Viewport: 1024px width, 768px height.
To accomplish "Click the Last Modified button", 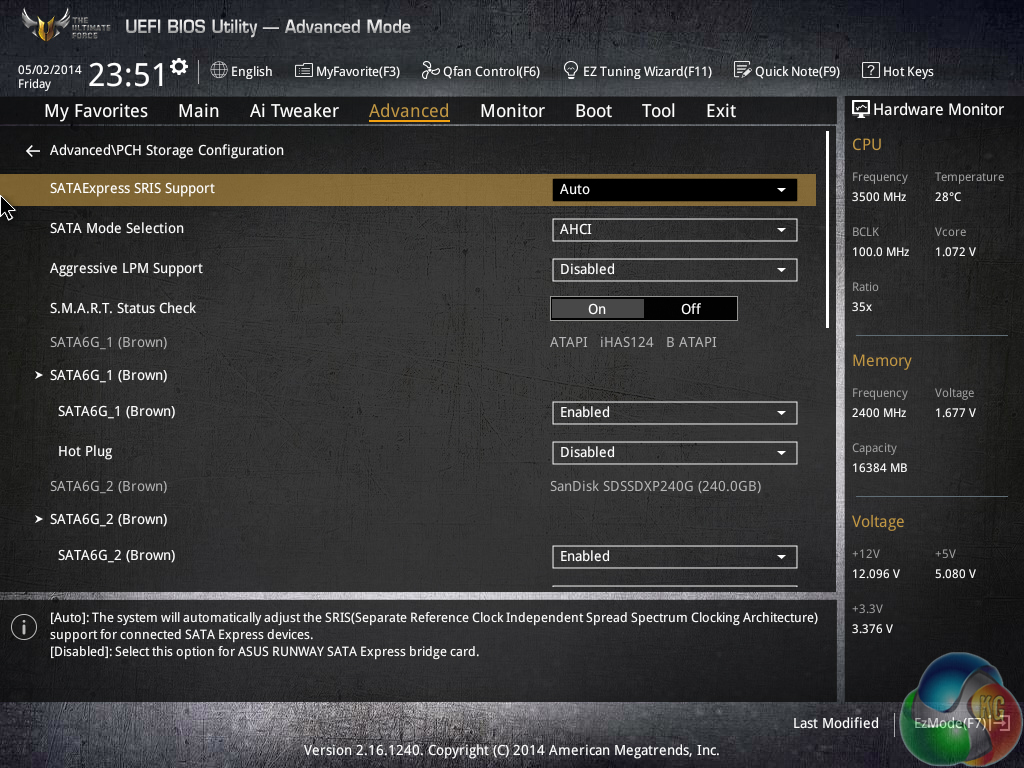I will [835, 723].
